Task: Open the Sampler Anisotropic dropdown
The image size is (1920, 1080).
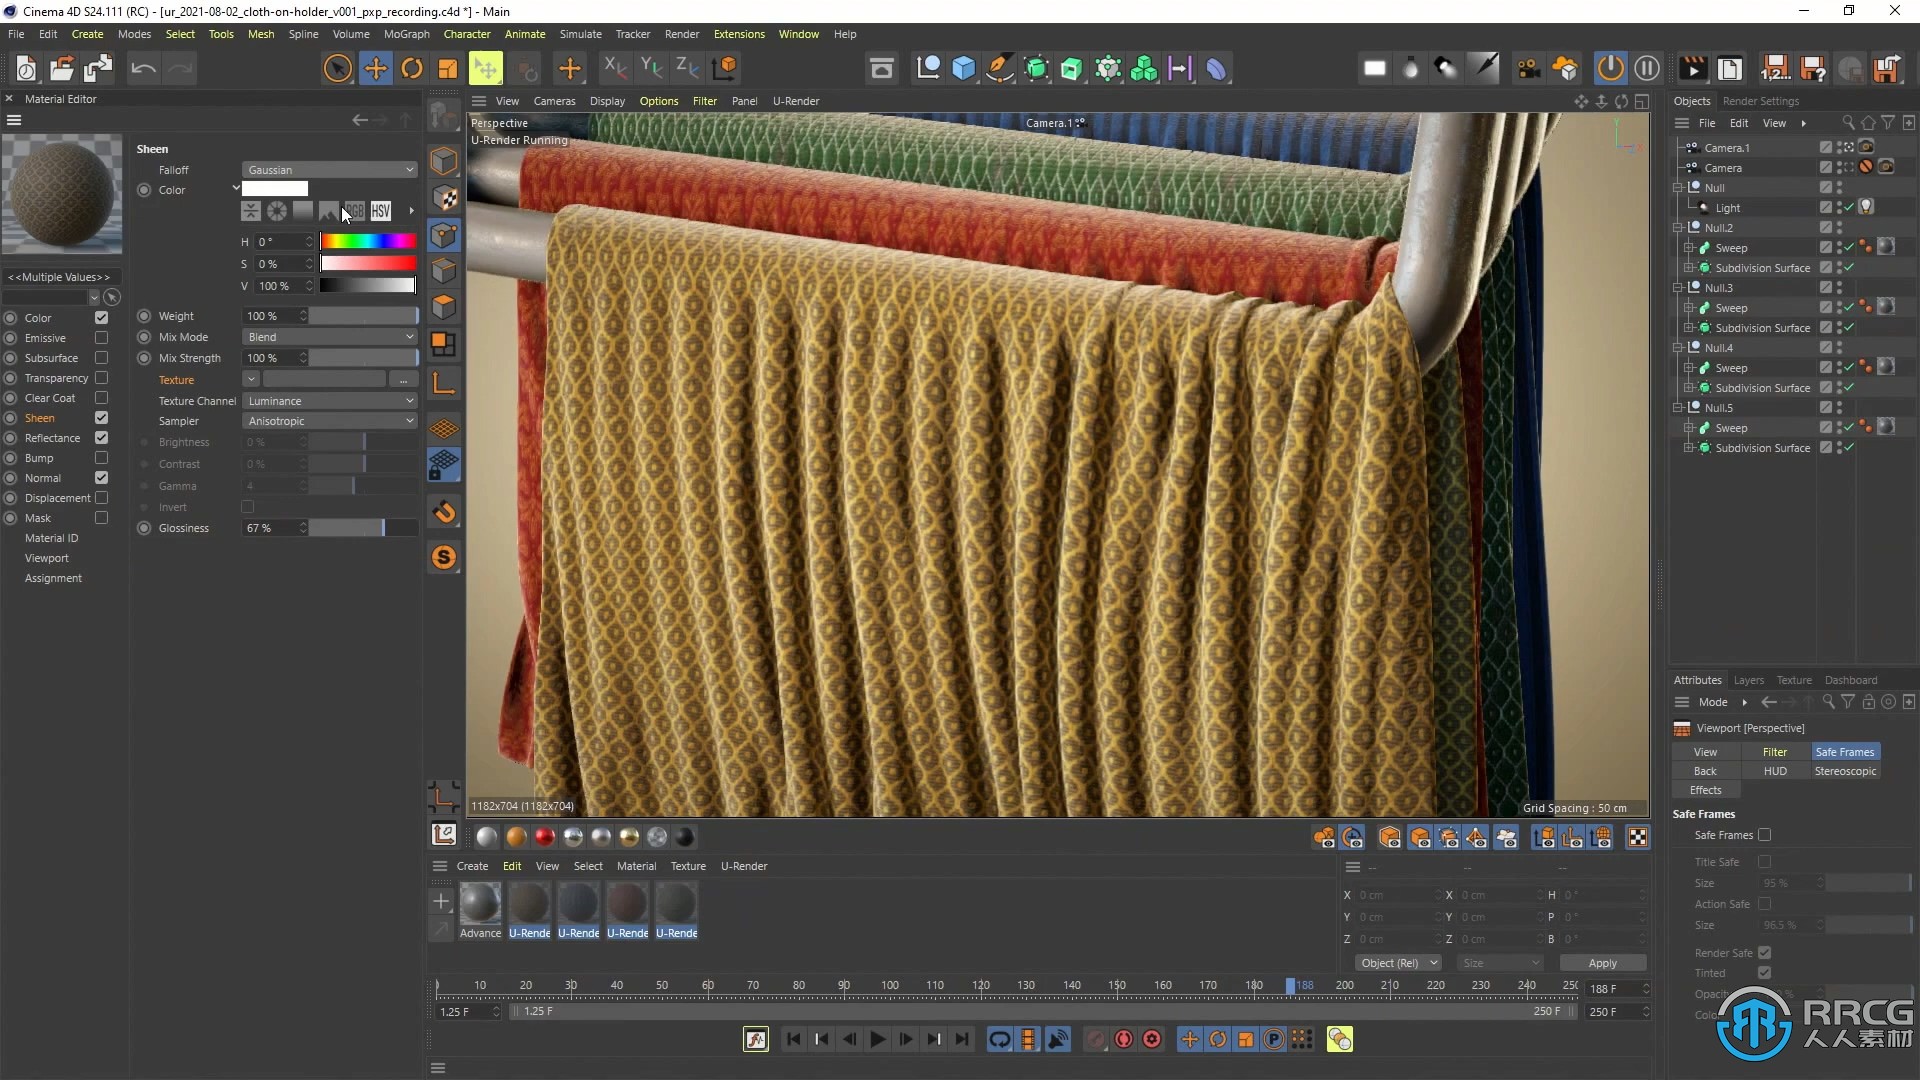Action: pos(329,421)
